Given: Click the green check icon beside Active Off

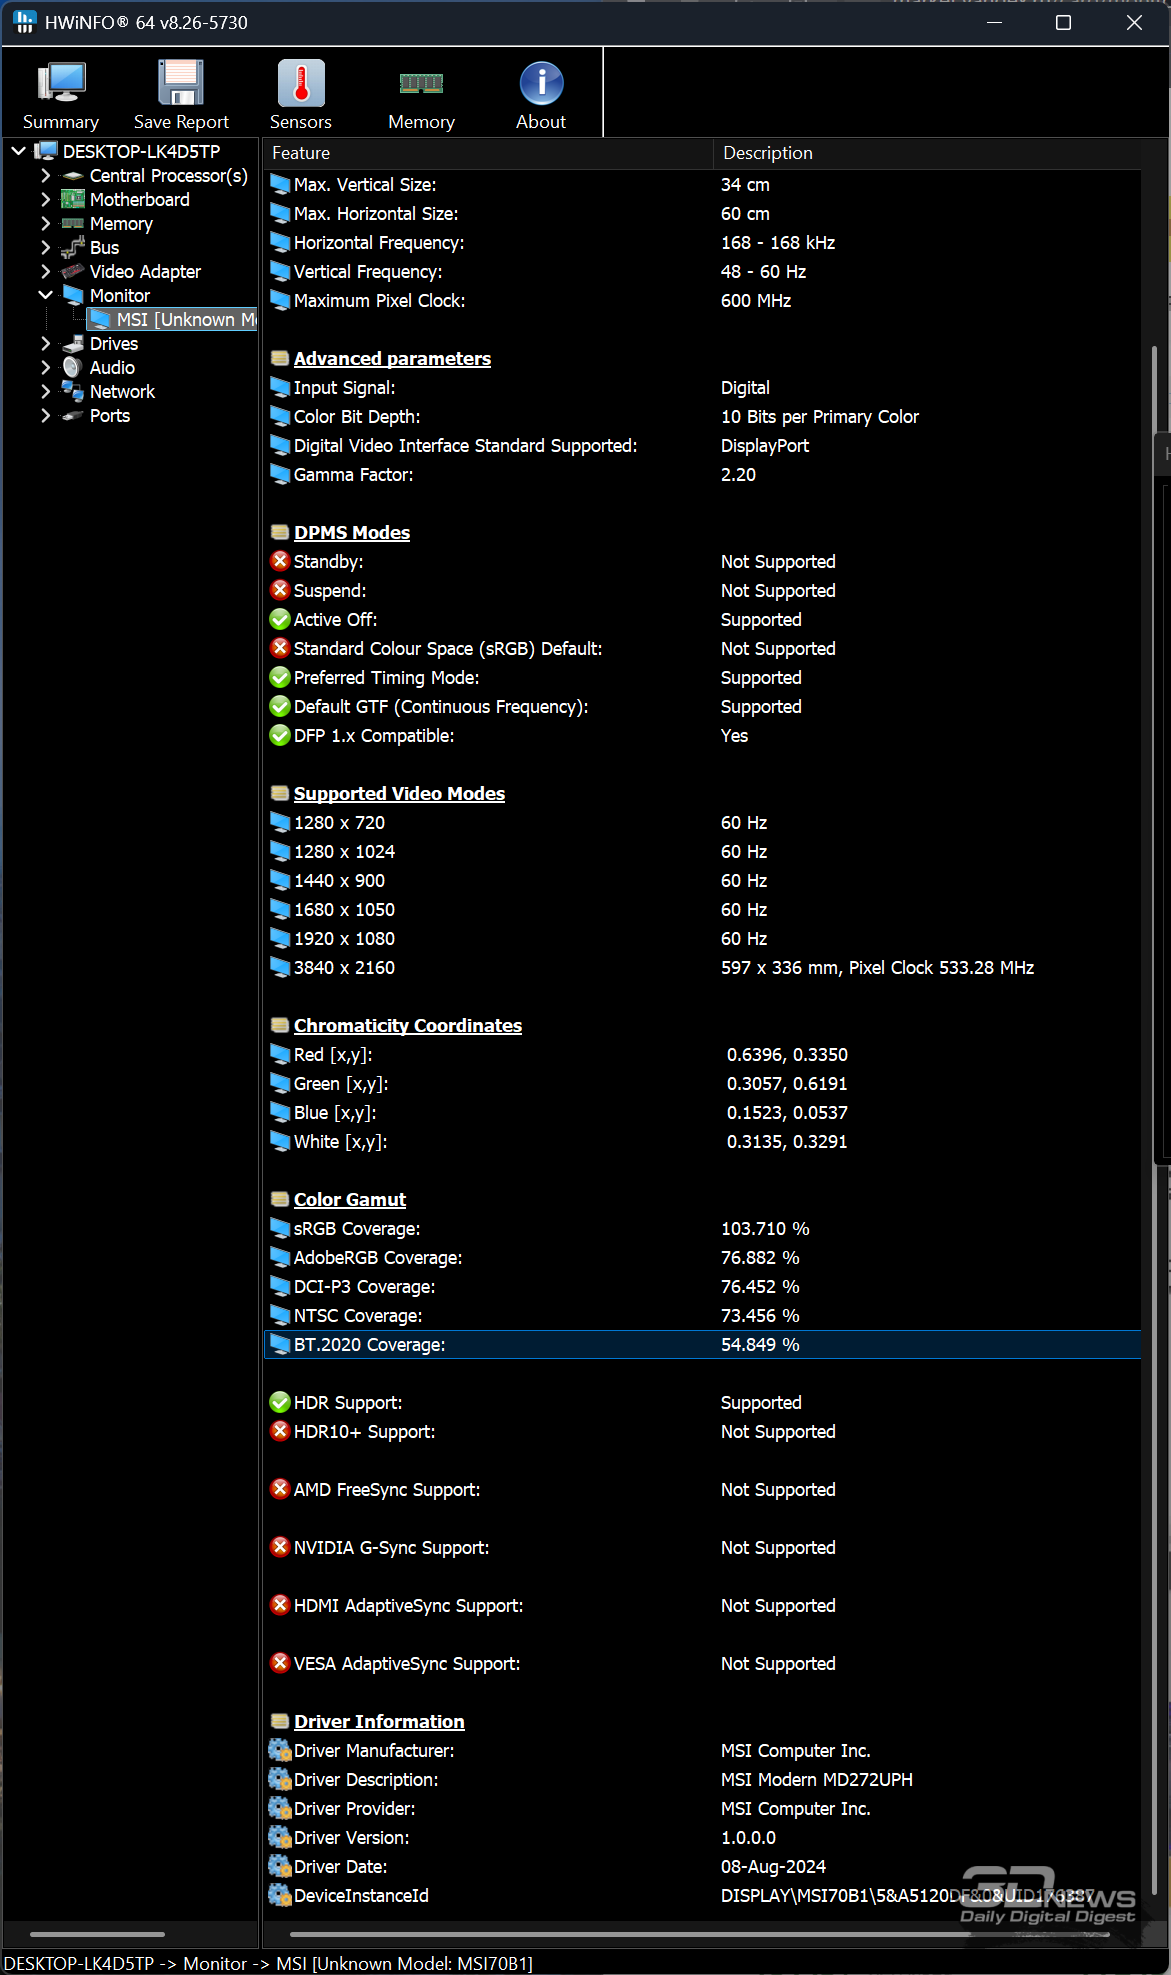Looking at the screenshot, I should click(x=280, y=619).
